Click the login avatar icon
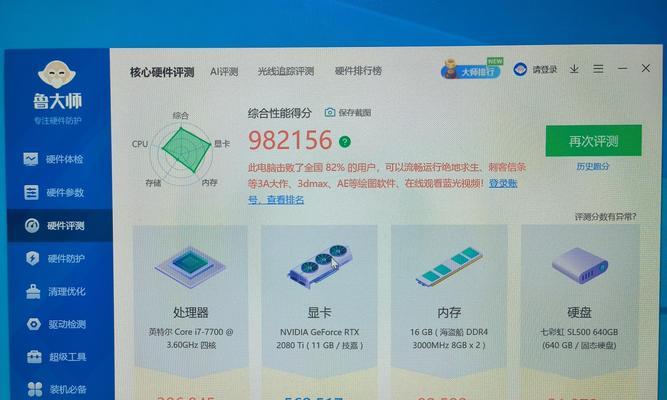The image size is (667, 400). [520, 69]
